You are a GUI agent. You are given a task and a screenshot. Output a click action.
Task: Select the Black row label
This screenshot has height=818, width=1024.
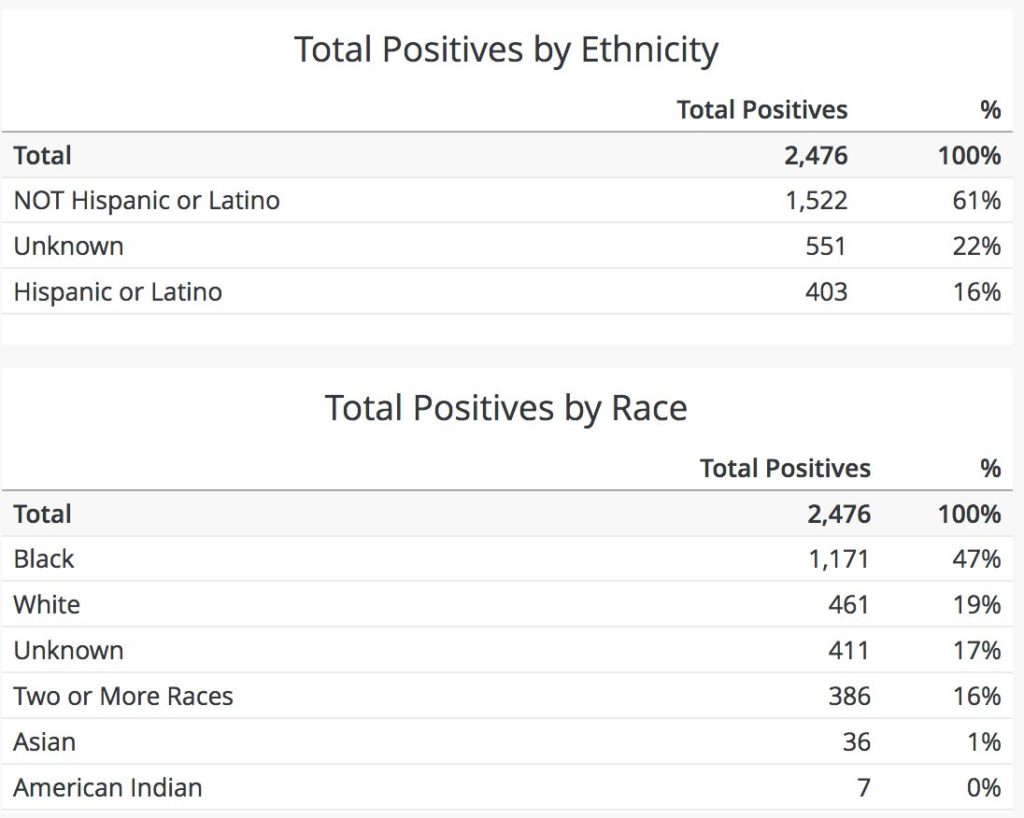point(44,558)
